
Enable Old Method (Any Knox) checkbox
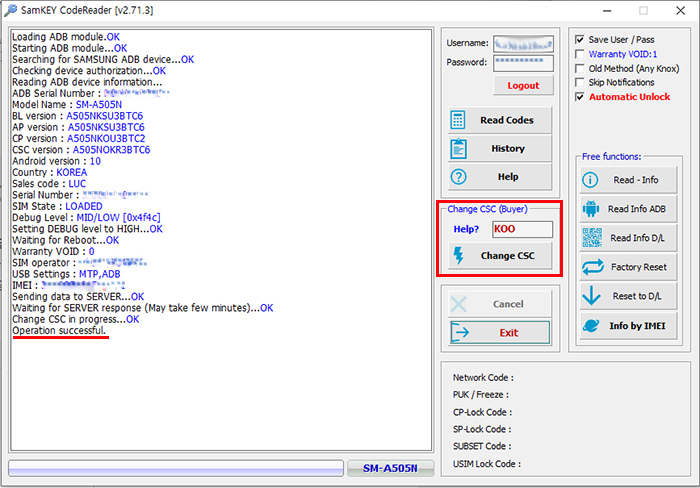point(579,68)
